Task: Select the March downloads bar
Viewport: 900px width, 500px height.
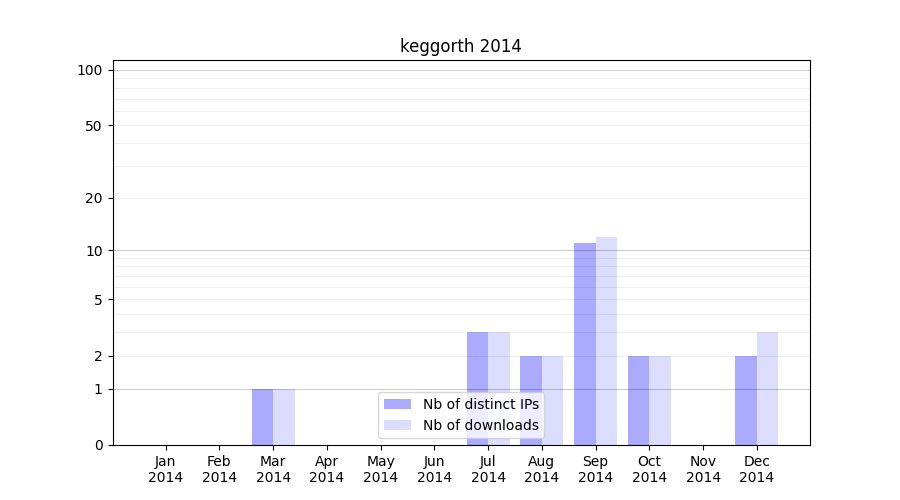Action: click(x=284, y=417)
